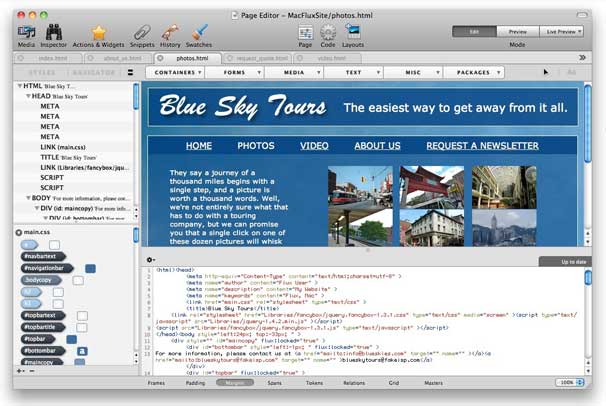This screenshot has height=406, width=606.
Task: Switch to the request_quote.html tab
Action: click(x=257, y=58)
